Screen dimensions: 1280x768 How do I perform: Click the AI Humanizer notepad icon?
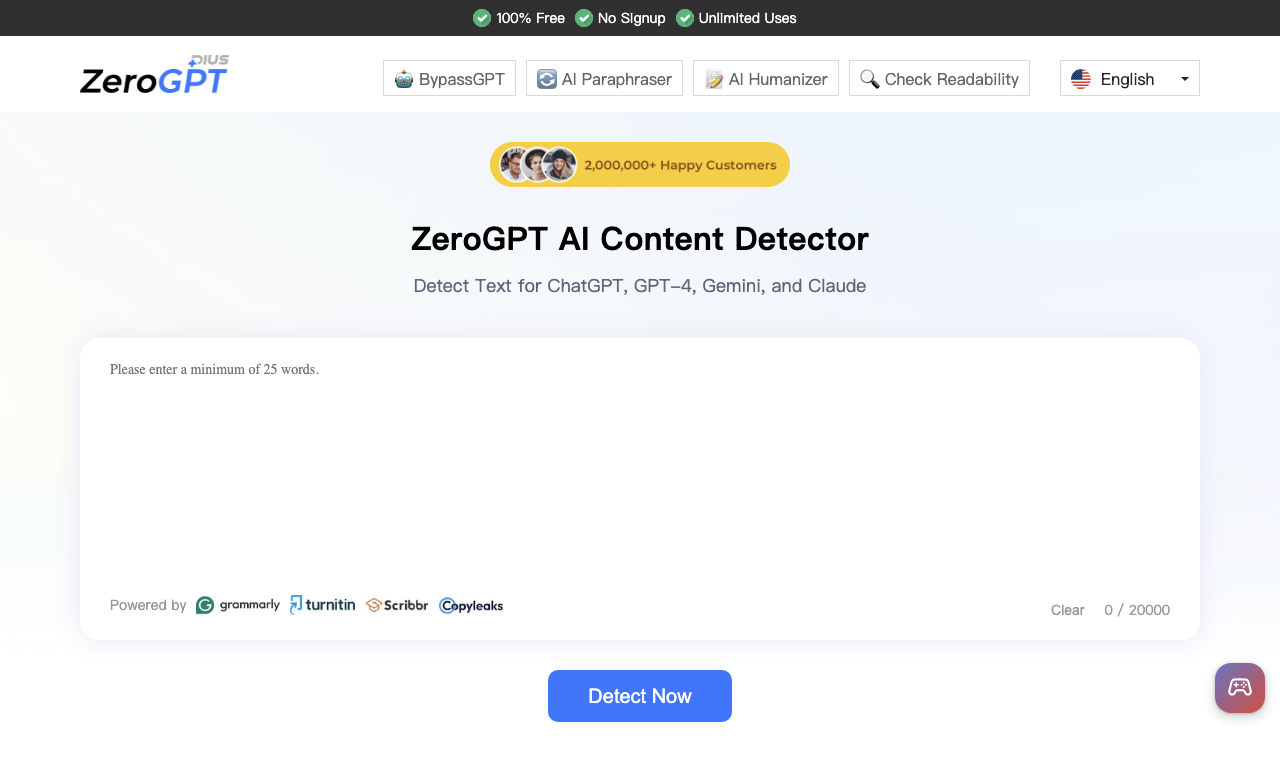coord(714,79)
